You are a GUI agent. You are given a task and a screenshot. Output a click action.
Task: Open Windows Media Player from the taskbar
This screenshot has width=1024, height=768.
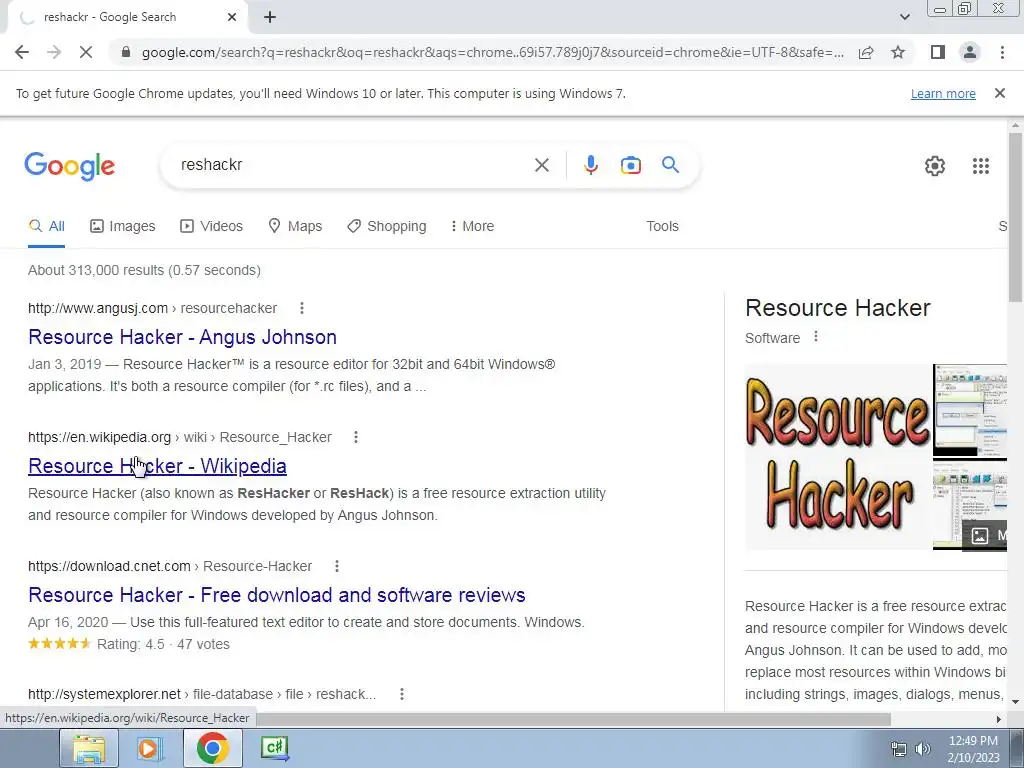pyautogui.click(x=150, y=748)
